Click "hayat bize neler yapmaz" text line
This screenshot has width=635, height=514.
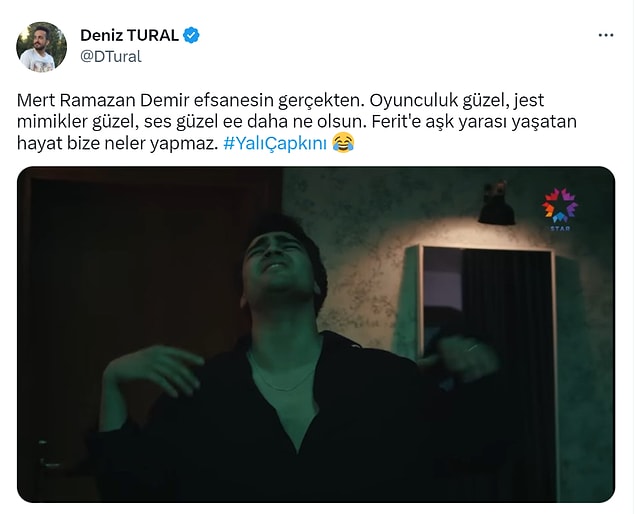tap(114, 143)
